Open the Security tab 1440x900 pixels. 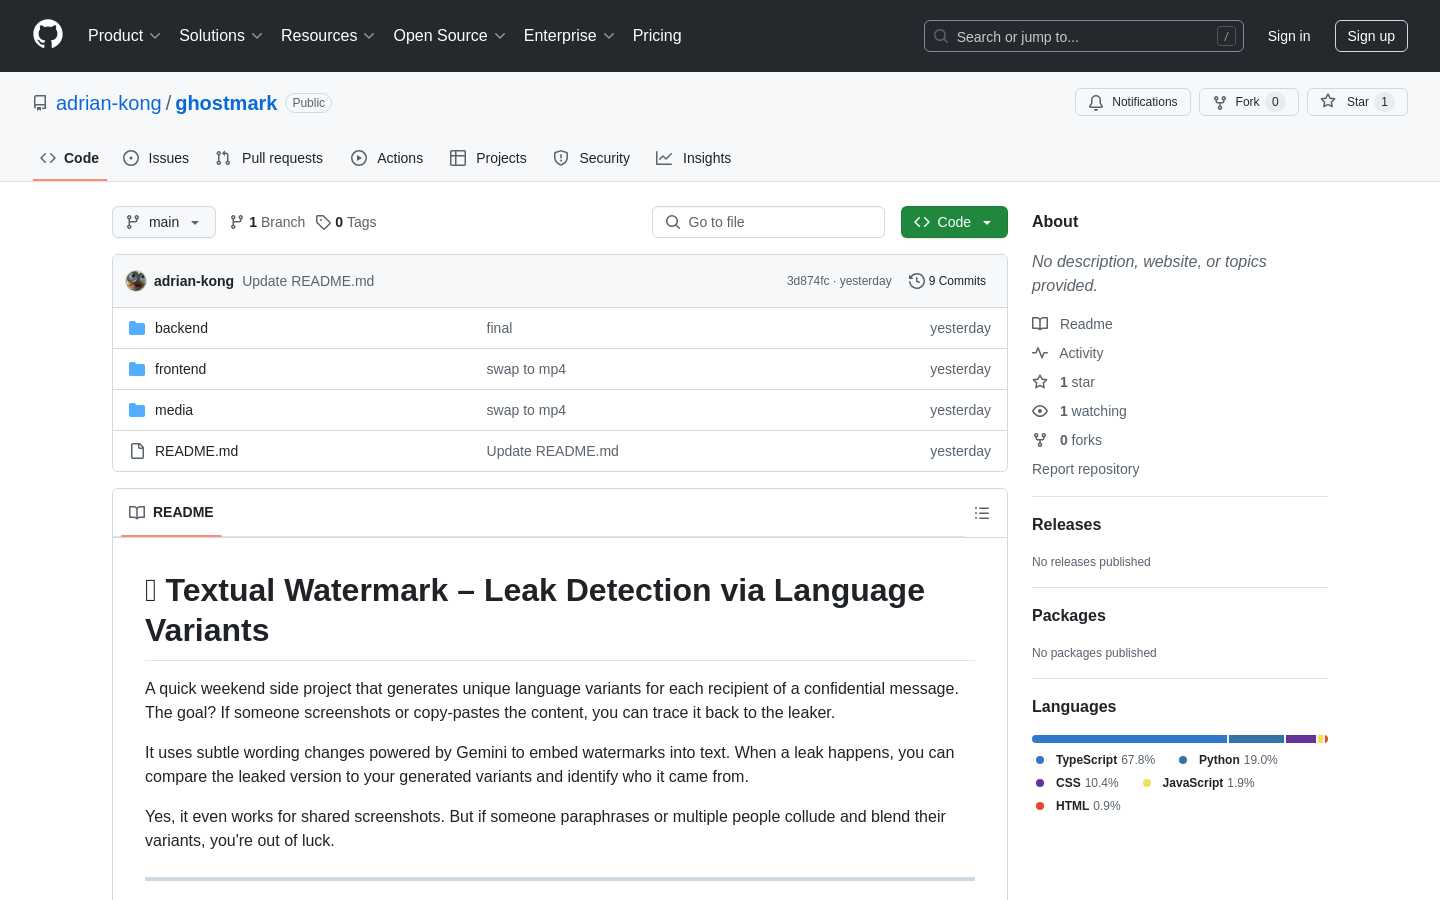tap(592, 158)
